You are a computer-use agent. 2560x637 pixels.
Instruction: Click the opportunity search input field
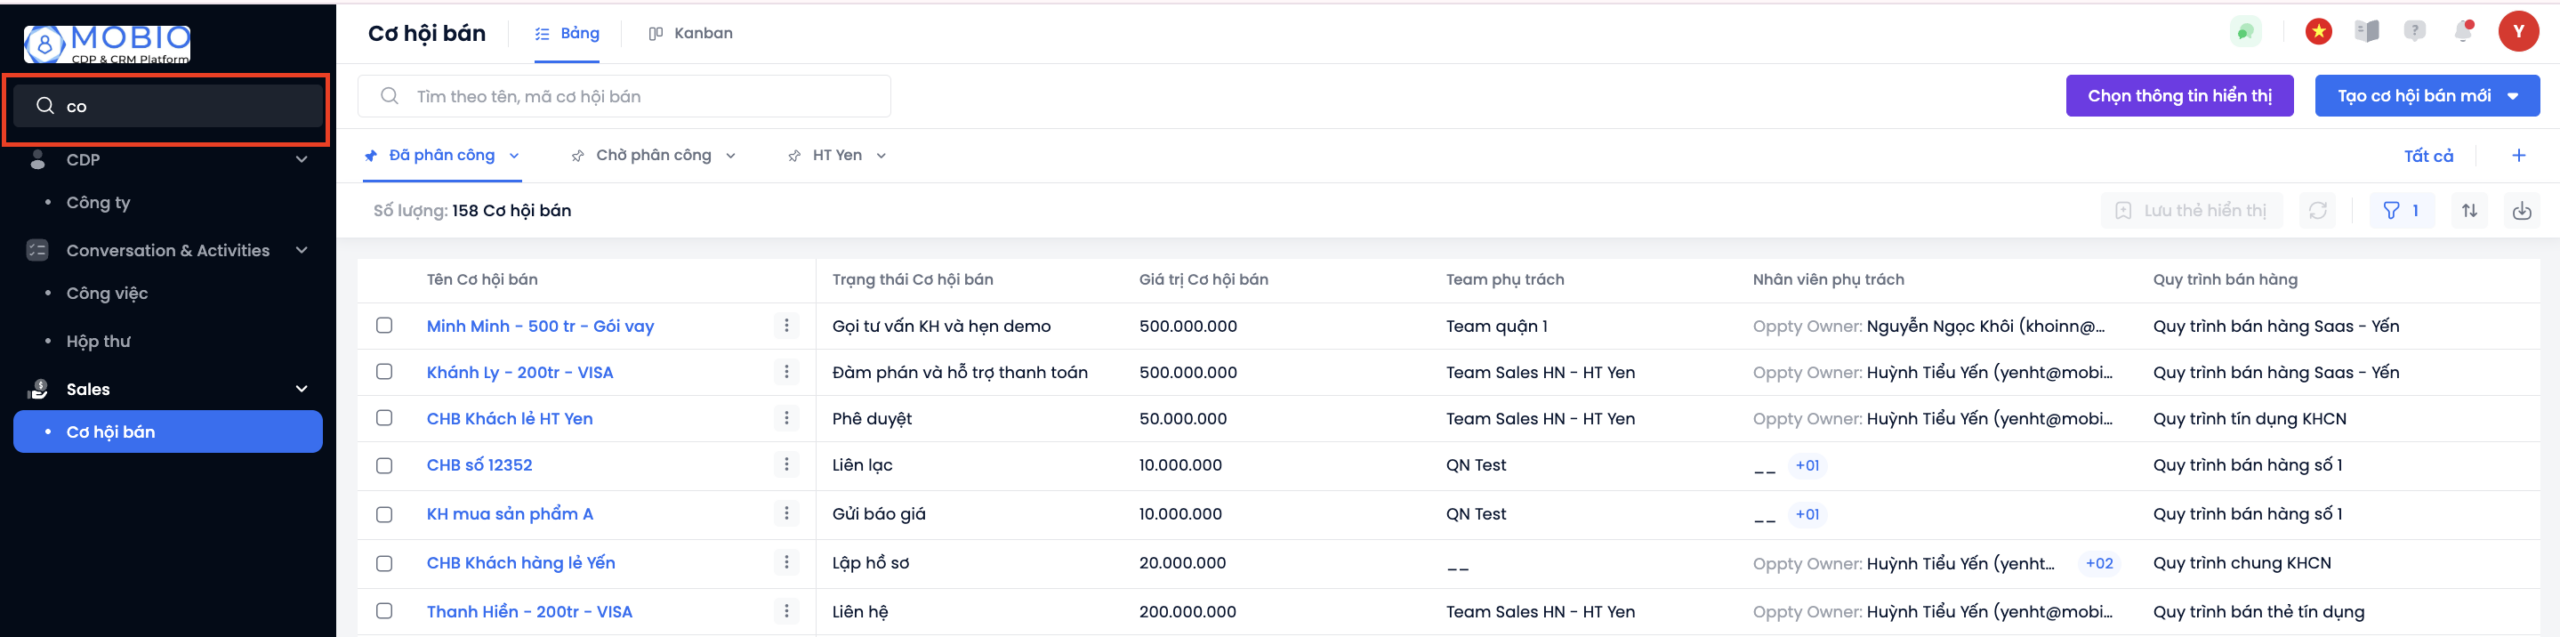pyautogui.click(x=640, y=97)
